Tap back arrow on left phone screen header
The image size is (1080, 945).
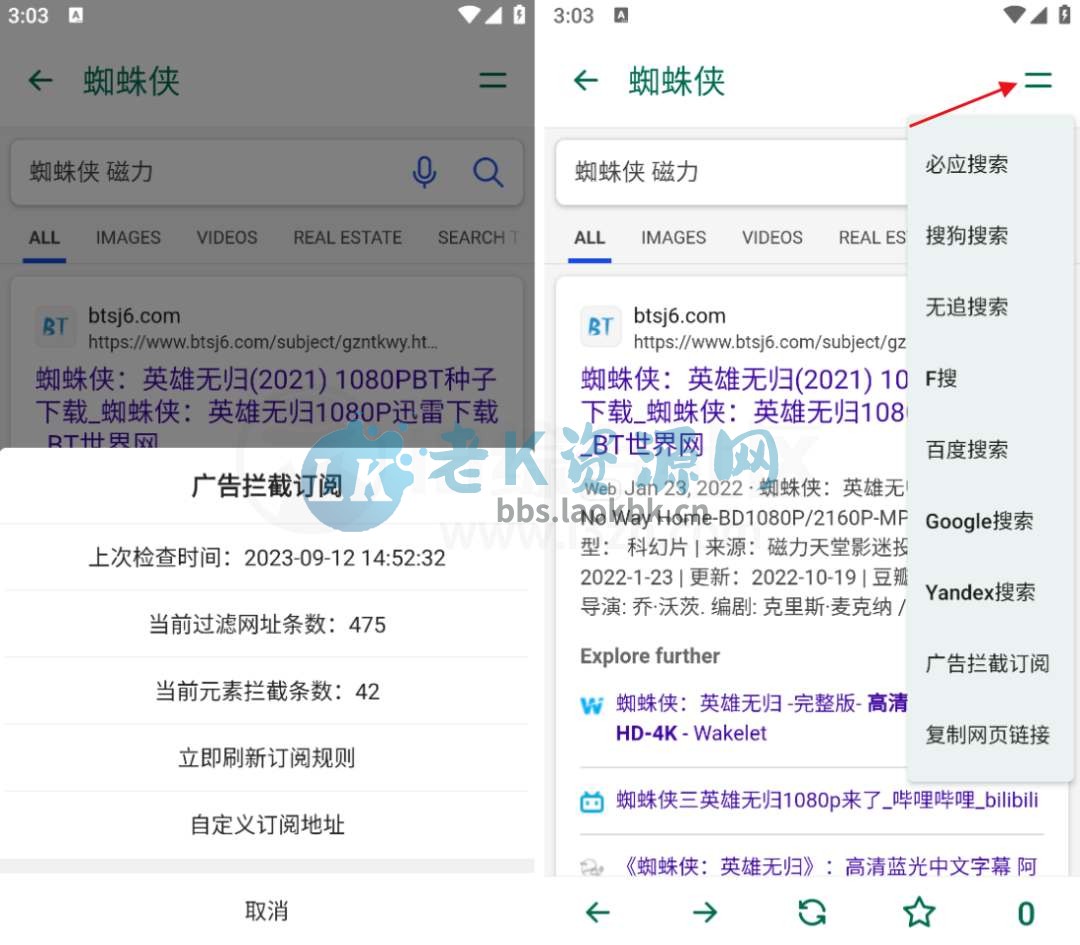point(41,81)
